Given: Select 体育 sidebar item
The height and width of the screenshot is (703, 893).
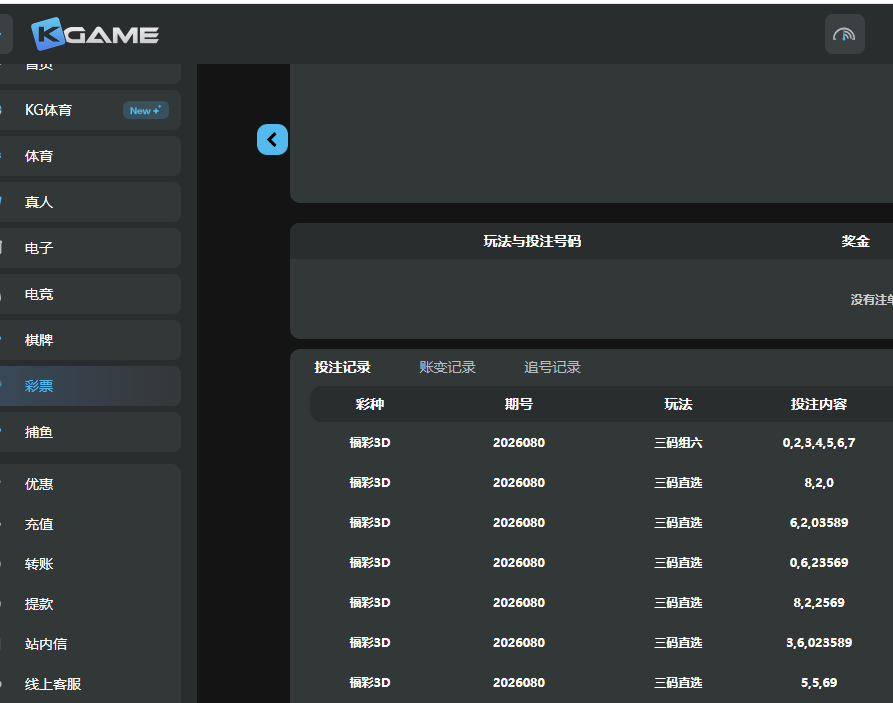Looking at the screenshot, I should (39, 156).
